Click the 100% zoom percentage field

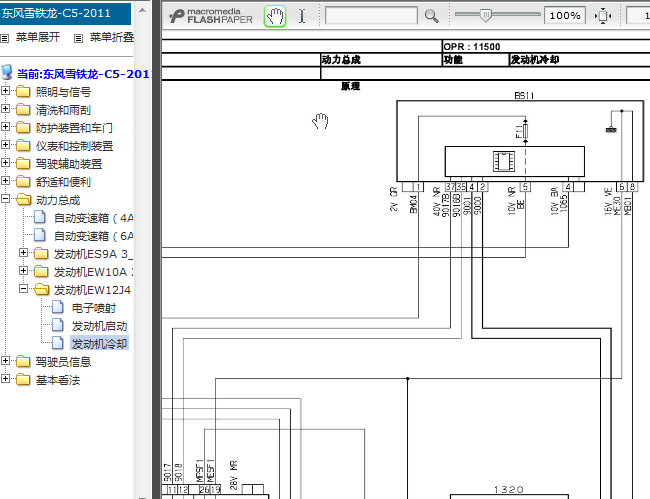565,16
